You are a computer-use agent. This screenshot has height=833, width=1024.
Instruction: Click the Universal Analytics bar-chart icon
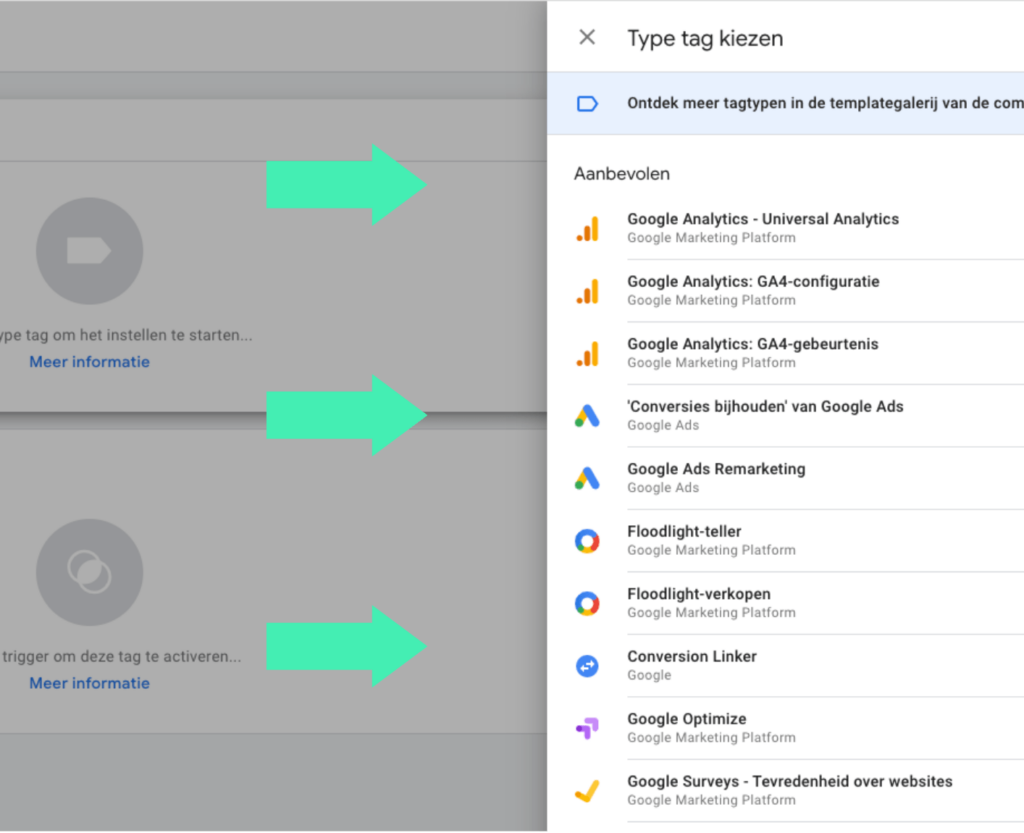coord(587,229)
